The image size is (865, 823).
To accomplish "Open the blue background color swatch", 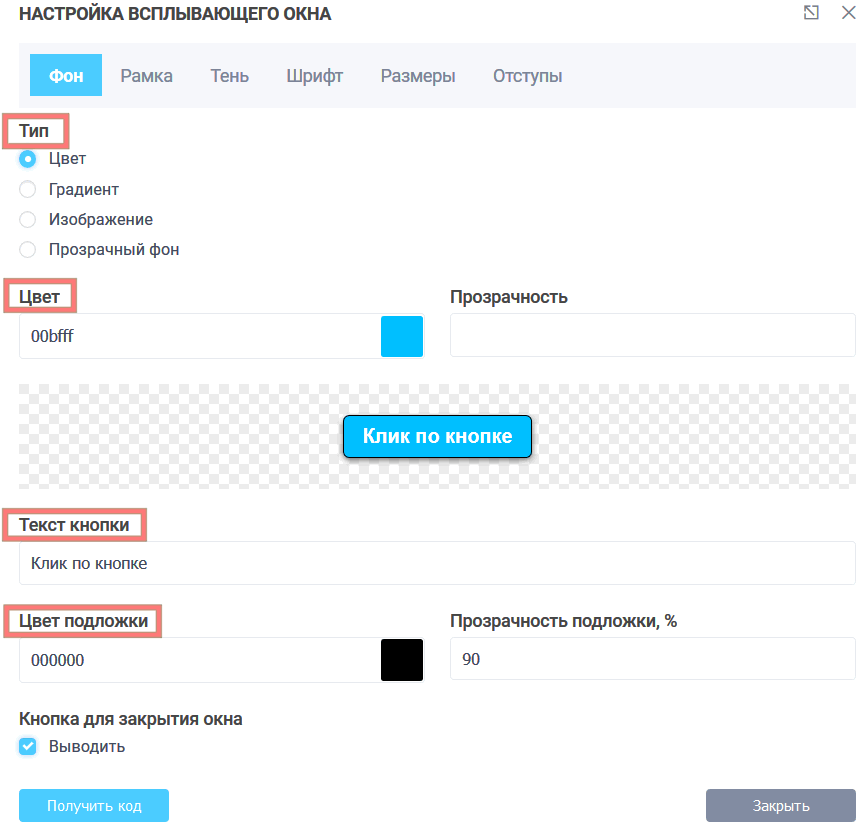I will [x=402, y=336].
